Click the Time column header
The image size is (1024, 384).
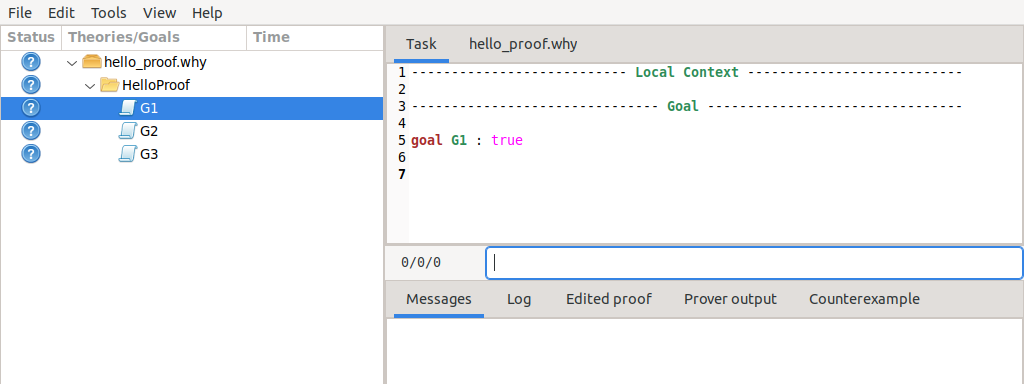[315, 38]
